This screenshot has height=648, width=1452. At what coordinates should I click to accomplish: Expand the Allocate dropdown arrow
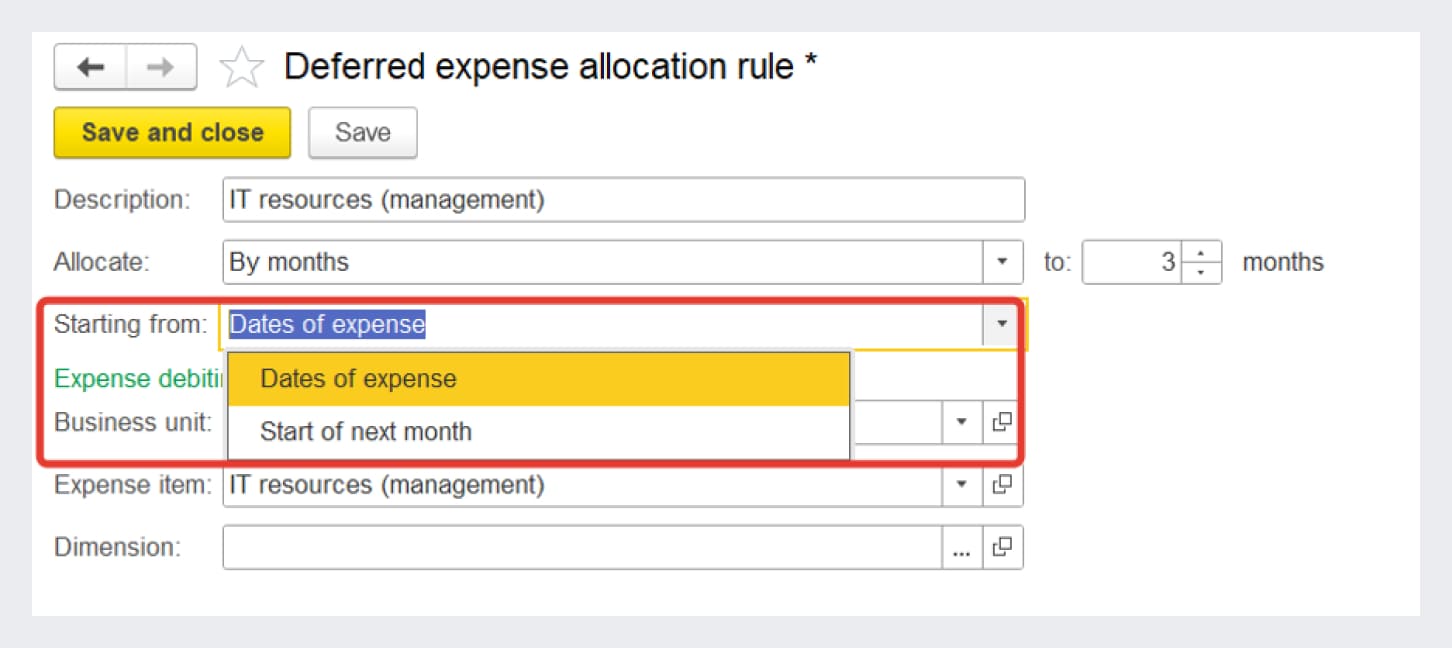[1002, 262]
